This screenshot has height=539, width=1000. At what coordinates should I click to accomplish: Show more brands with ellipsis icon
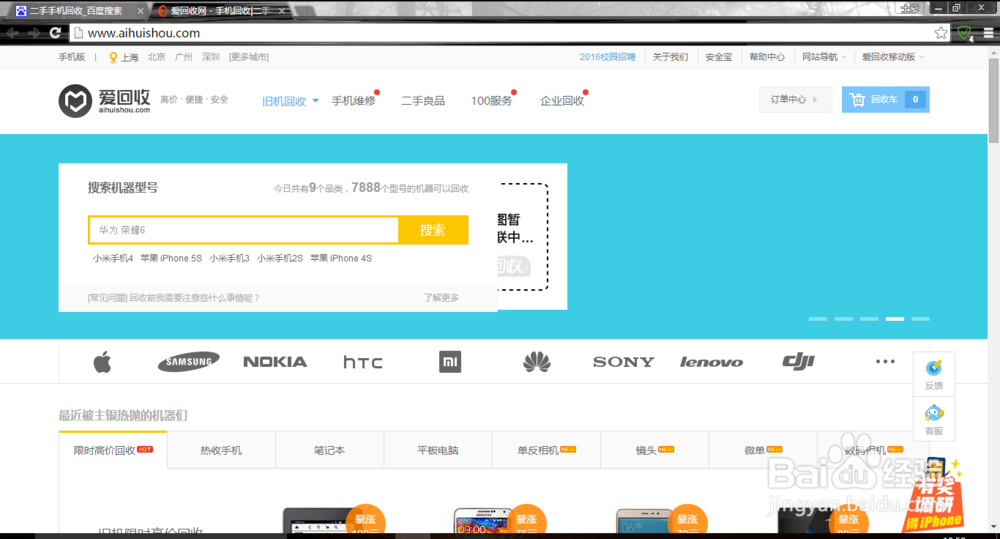coord(885,362)
